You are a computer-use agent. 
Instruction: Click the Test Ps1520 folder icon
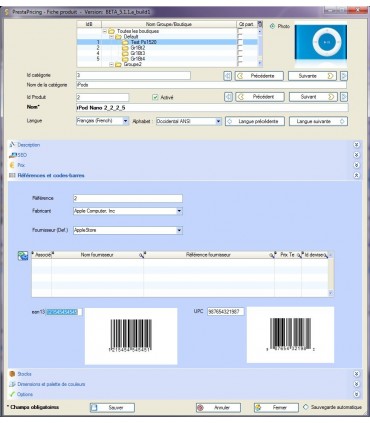pos(125,42)
